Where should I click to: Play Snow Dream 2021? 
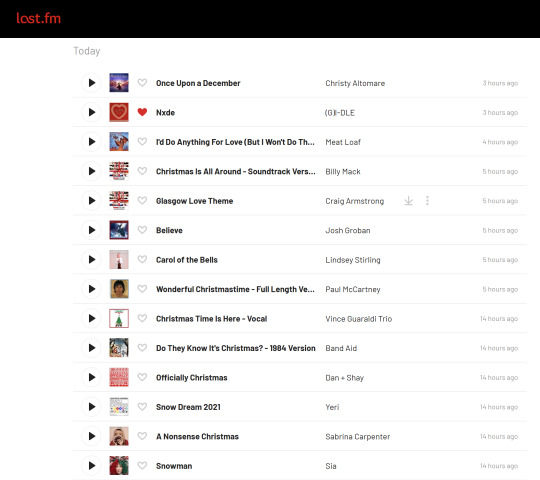click(x=91, y=407)
